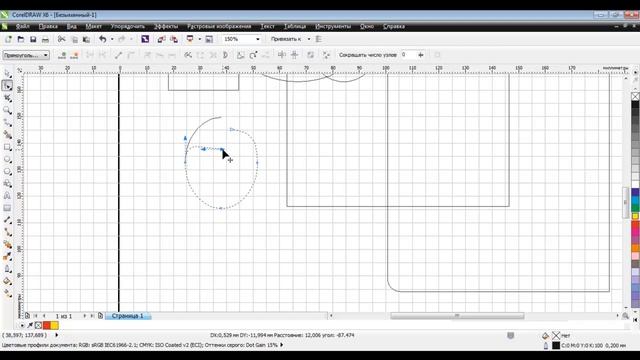Toggle elastic mode button
The height and width of the screenshot is (360, 640).
pos(311,55)
